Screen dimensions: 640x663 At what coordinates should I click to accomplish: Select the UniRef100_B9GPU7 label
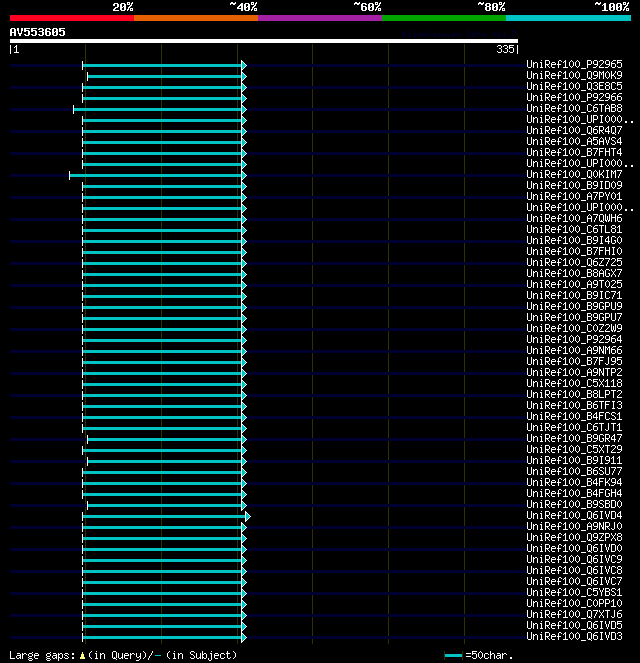pos(574,317)
